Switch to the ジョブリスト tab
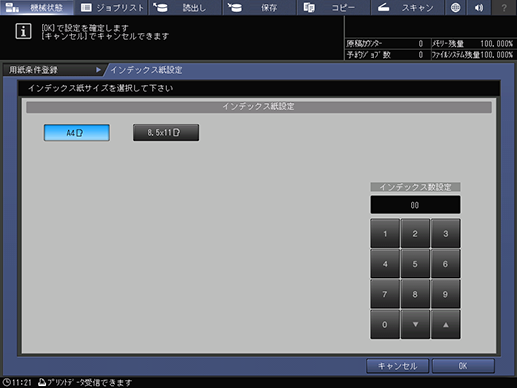 111,7
